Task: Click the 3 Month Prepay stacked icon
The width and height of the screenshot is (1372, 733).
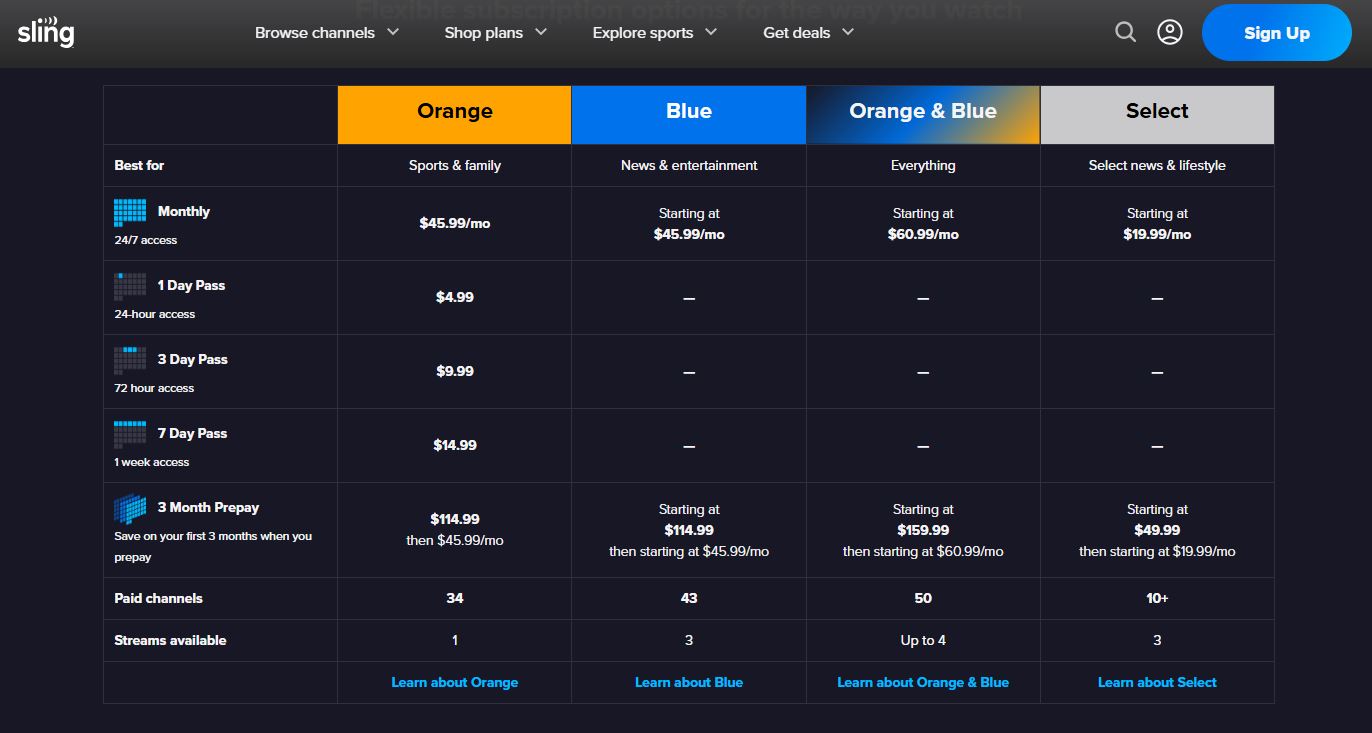Action: 130,509
